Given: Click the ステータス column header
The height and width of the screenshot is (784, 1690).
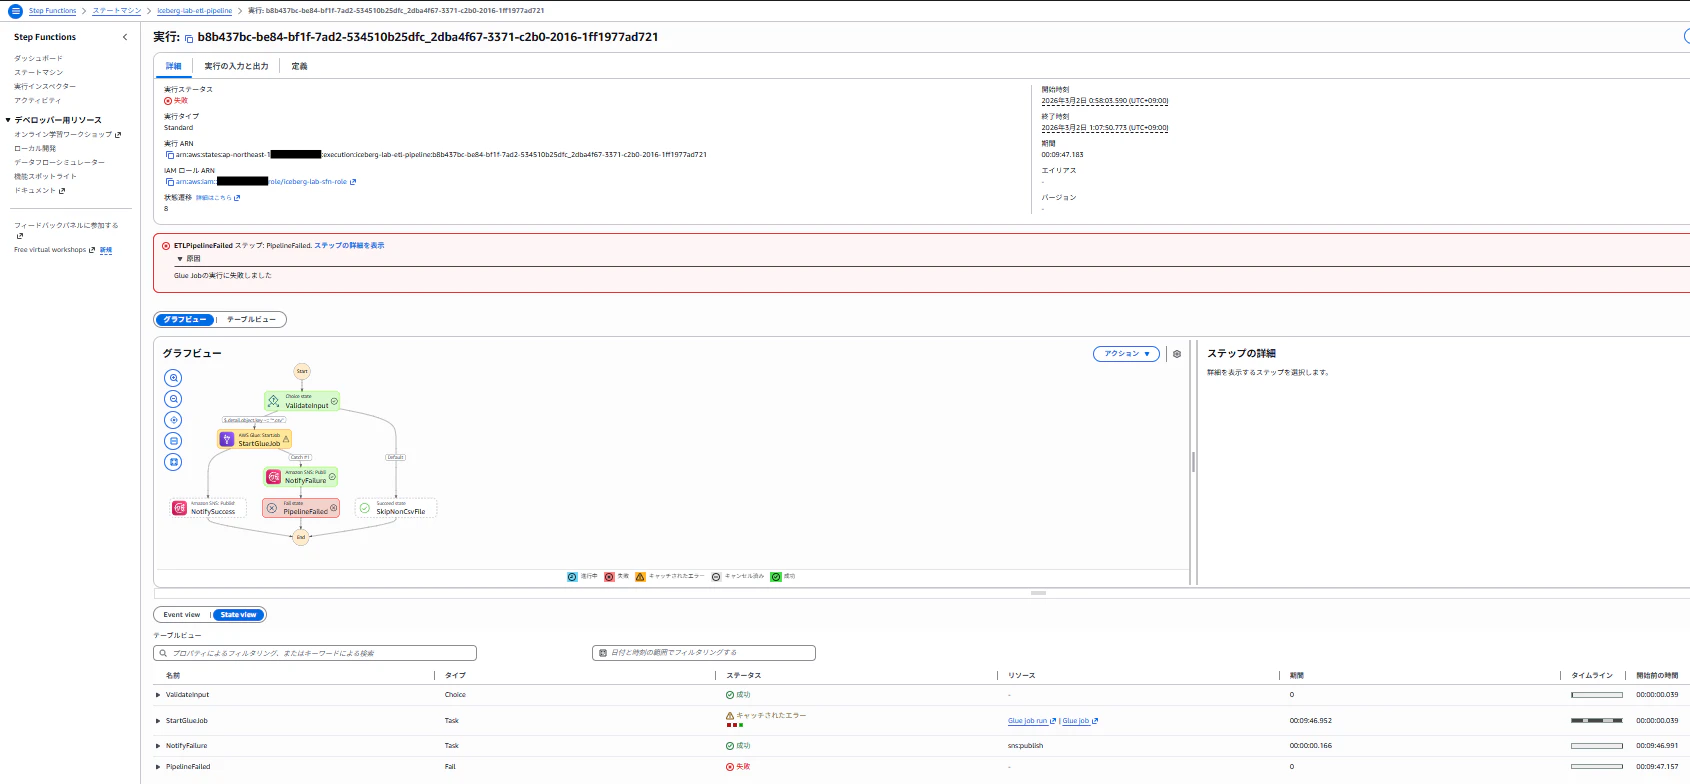Looking at the screenshot, I should [744, 676].
